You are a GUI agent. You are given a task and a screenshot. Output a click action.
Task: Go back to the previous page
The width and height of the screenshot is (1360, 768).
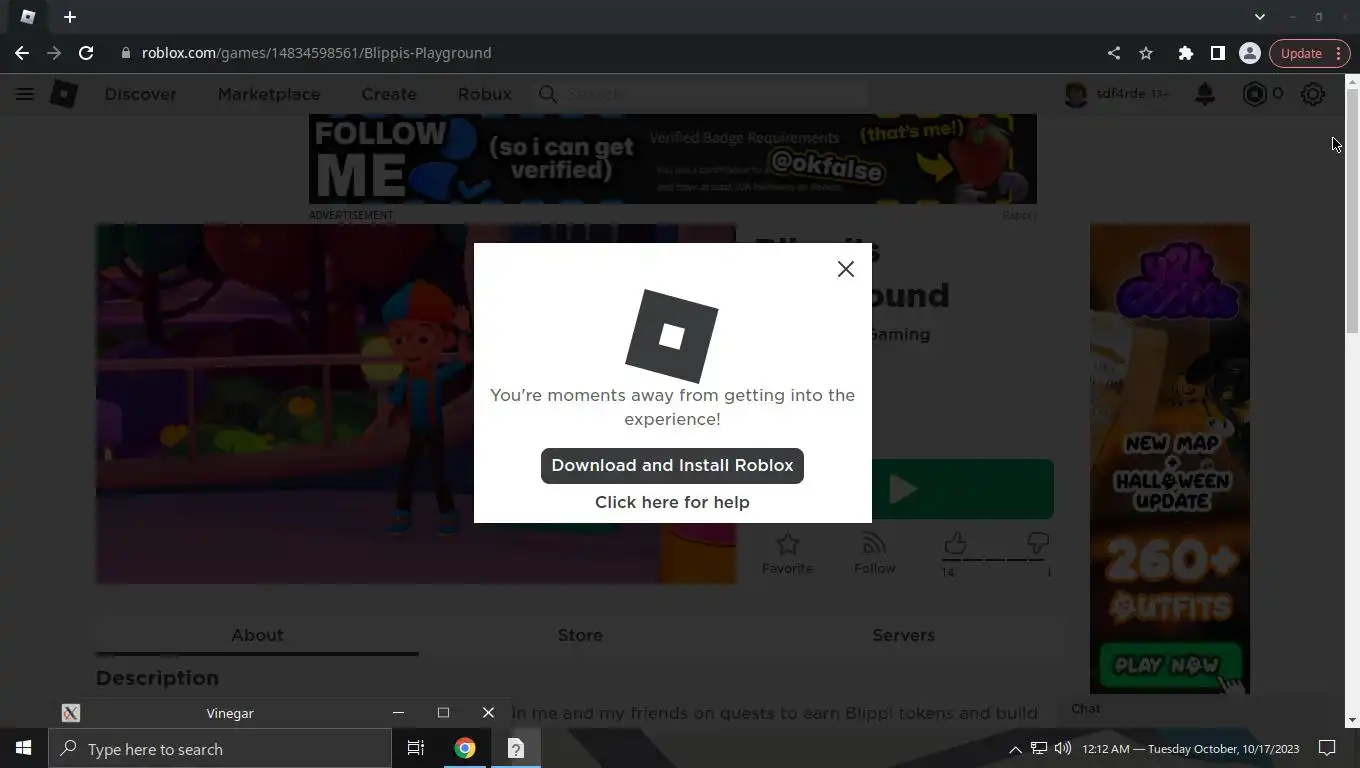click(22, 53)
